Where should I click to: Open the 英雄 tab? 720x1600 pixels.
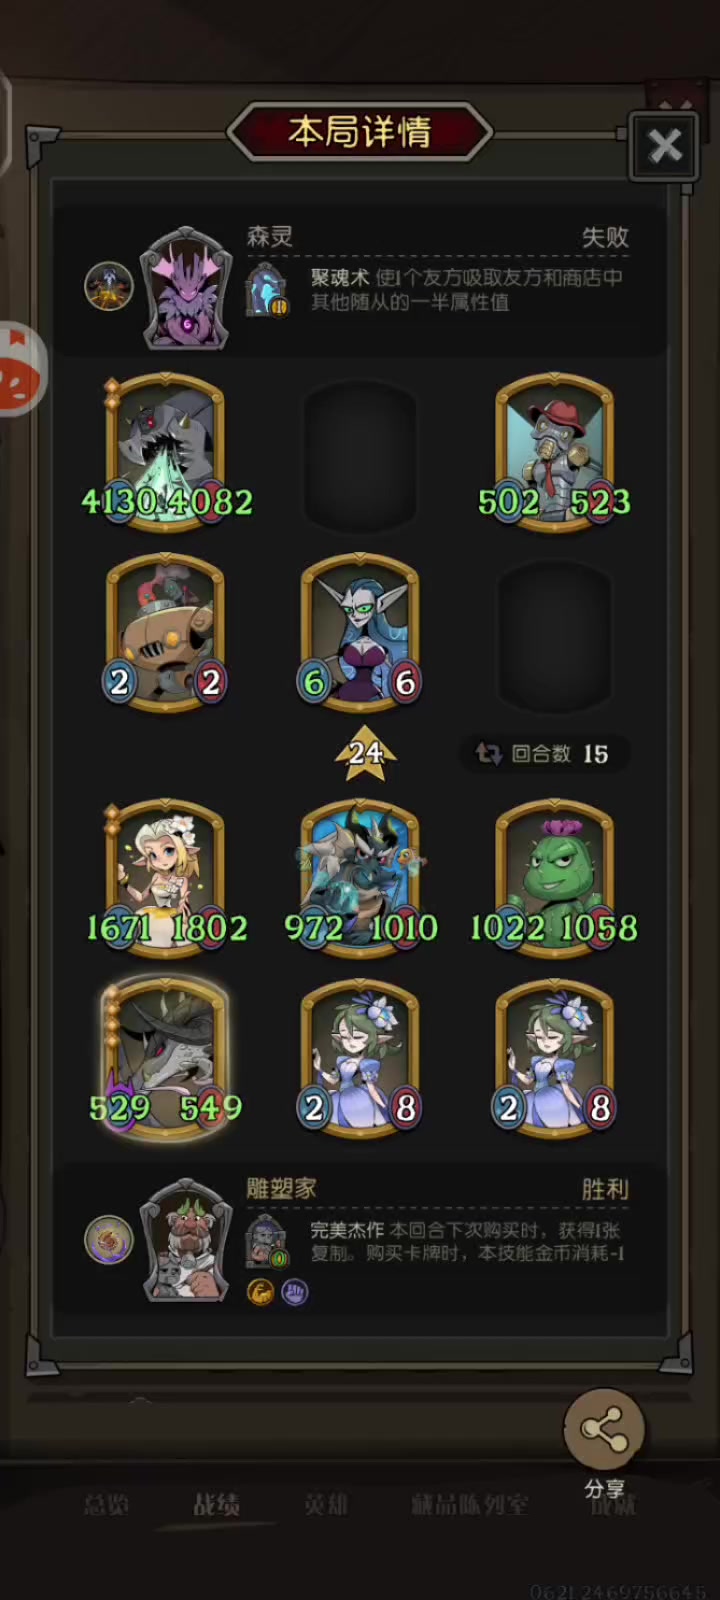pyautogui.click(x=326, y=1504)
